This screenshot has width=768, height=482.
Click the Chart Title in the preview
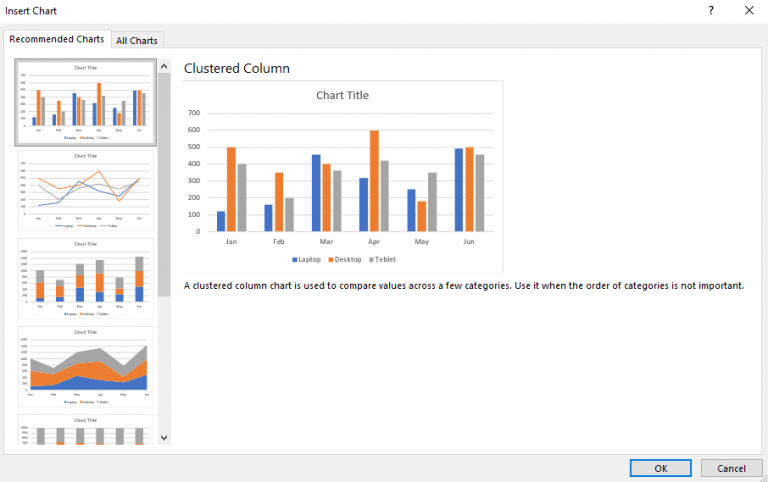click(342, 96)
